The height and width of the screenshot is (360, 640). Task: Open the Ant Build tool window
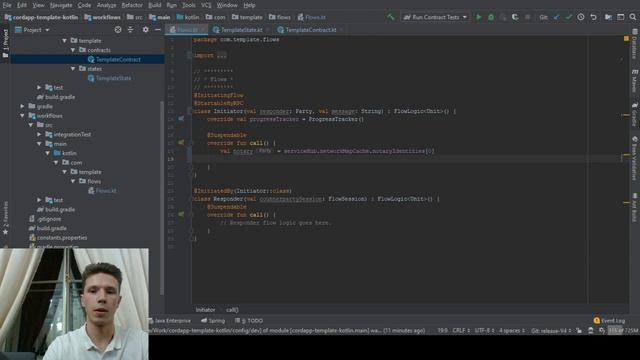pyautogui.click(x=635, y=207)
